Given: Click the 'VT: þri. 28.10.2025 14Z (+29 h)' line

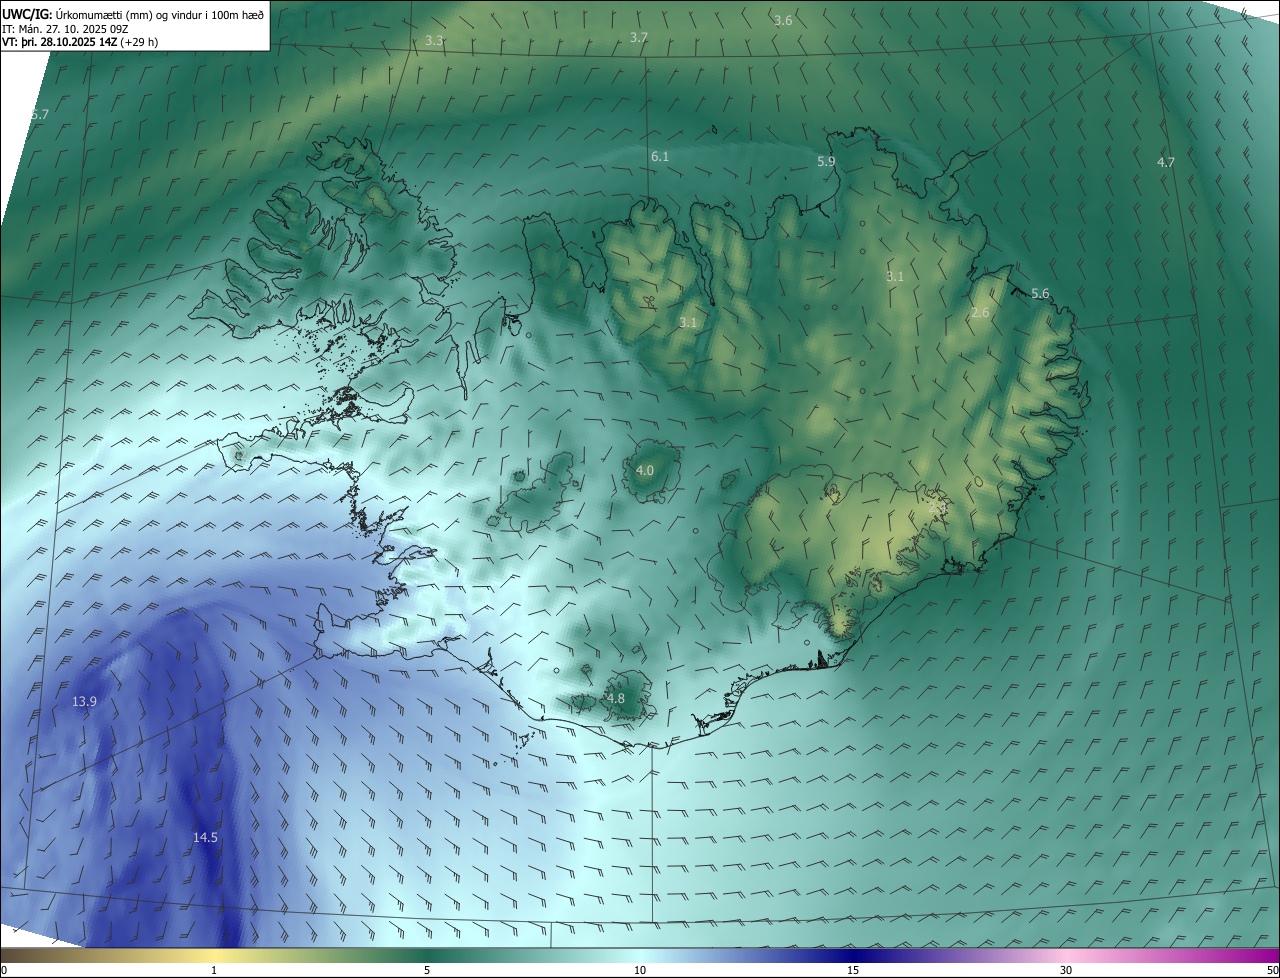Looking at the screenshot, I should coord(80,42).
